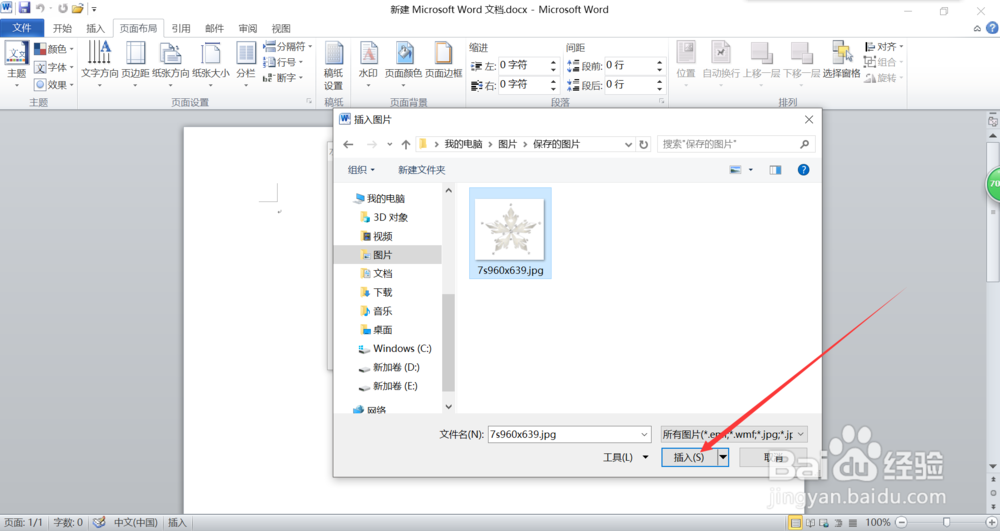Viewport: 1000px width, 531px height.
Task: Open Line Numbers (行号) dropdown
Action: (283, 62)
